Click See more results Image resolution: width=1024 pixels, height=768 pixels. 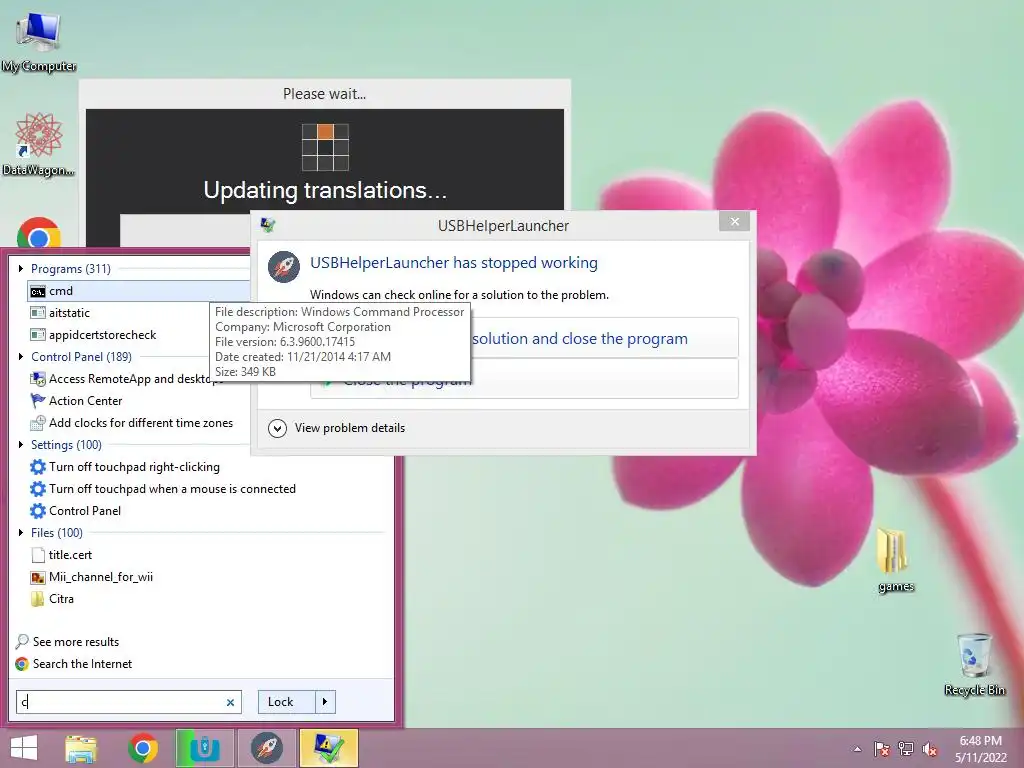[67, 641]
